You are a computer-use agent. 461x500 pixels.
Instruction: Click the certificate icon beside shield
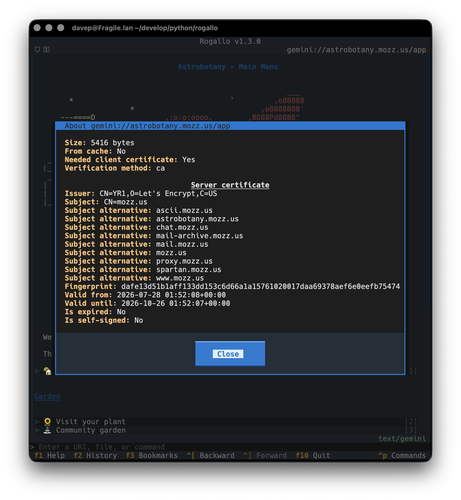46,49
